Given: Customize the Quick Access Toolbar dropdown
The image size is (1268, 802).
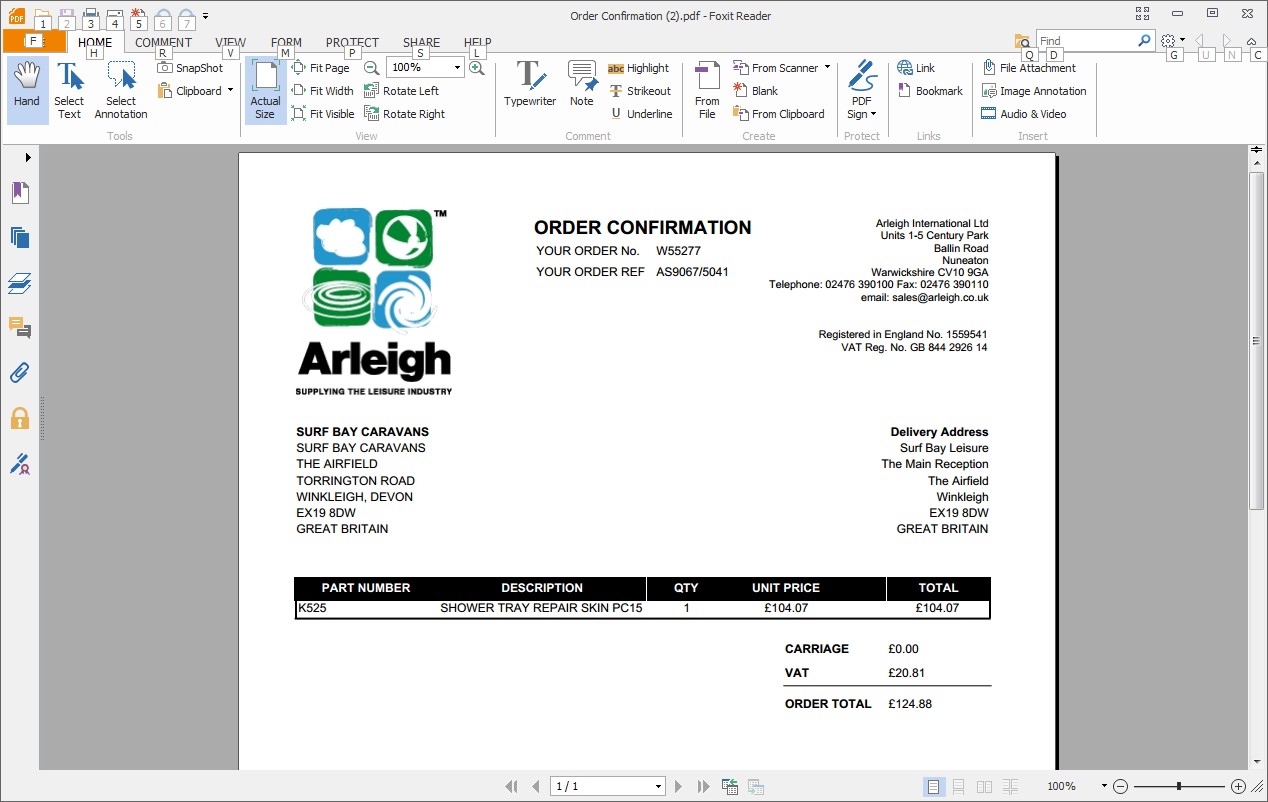Looking at the screenshot, I should [x=205, y=16].
